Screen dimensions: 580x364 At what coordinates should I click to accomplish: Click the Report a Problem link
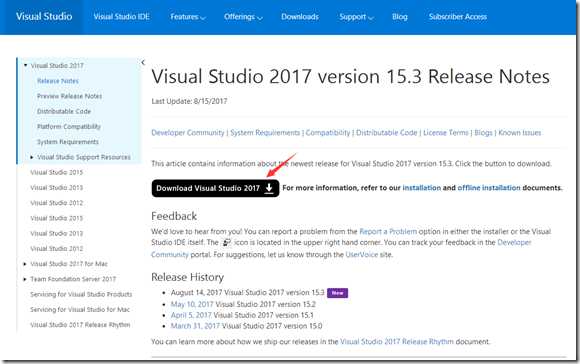pos(388,232)
